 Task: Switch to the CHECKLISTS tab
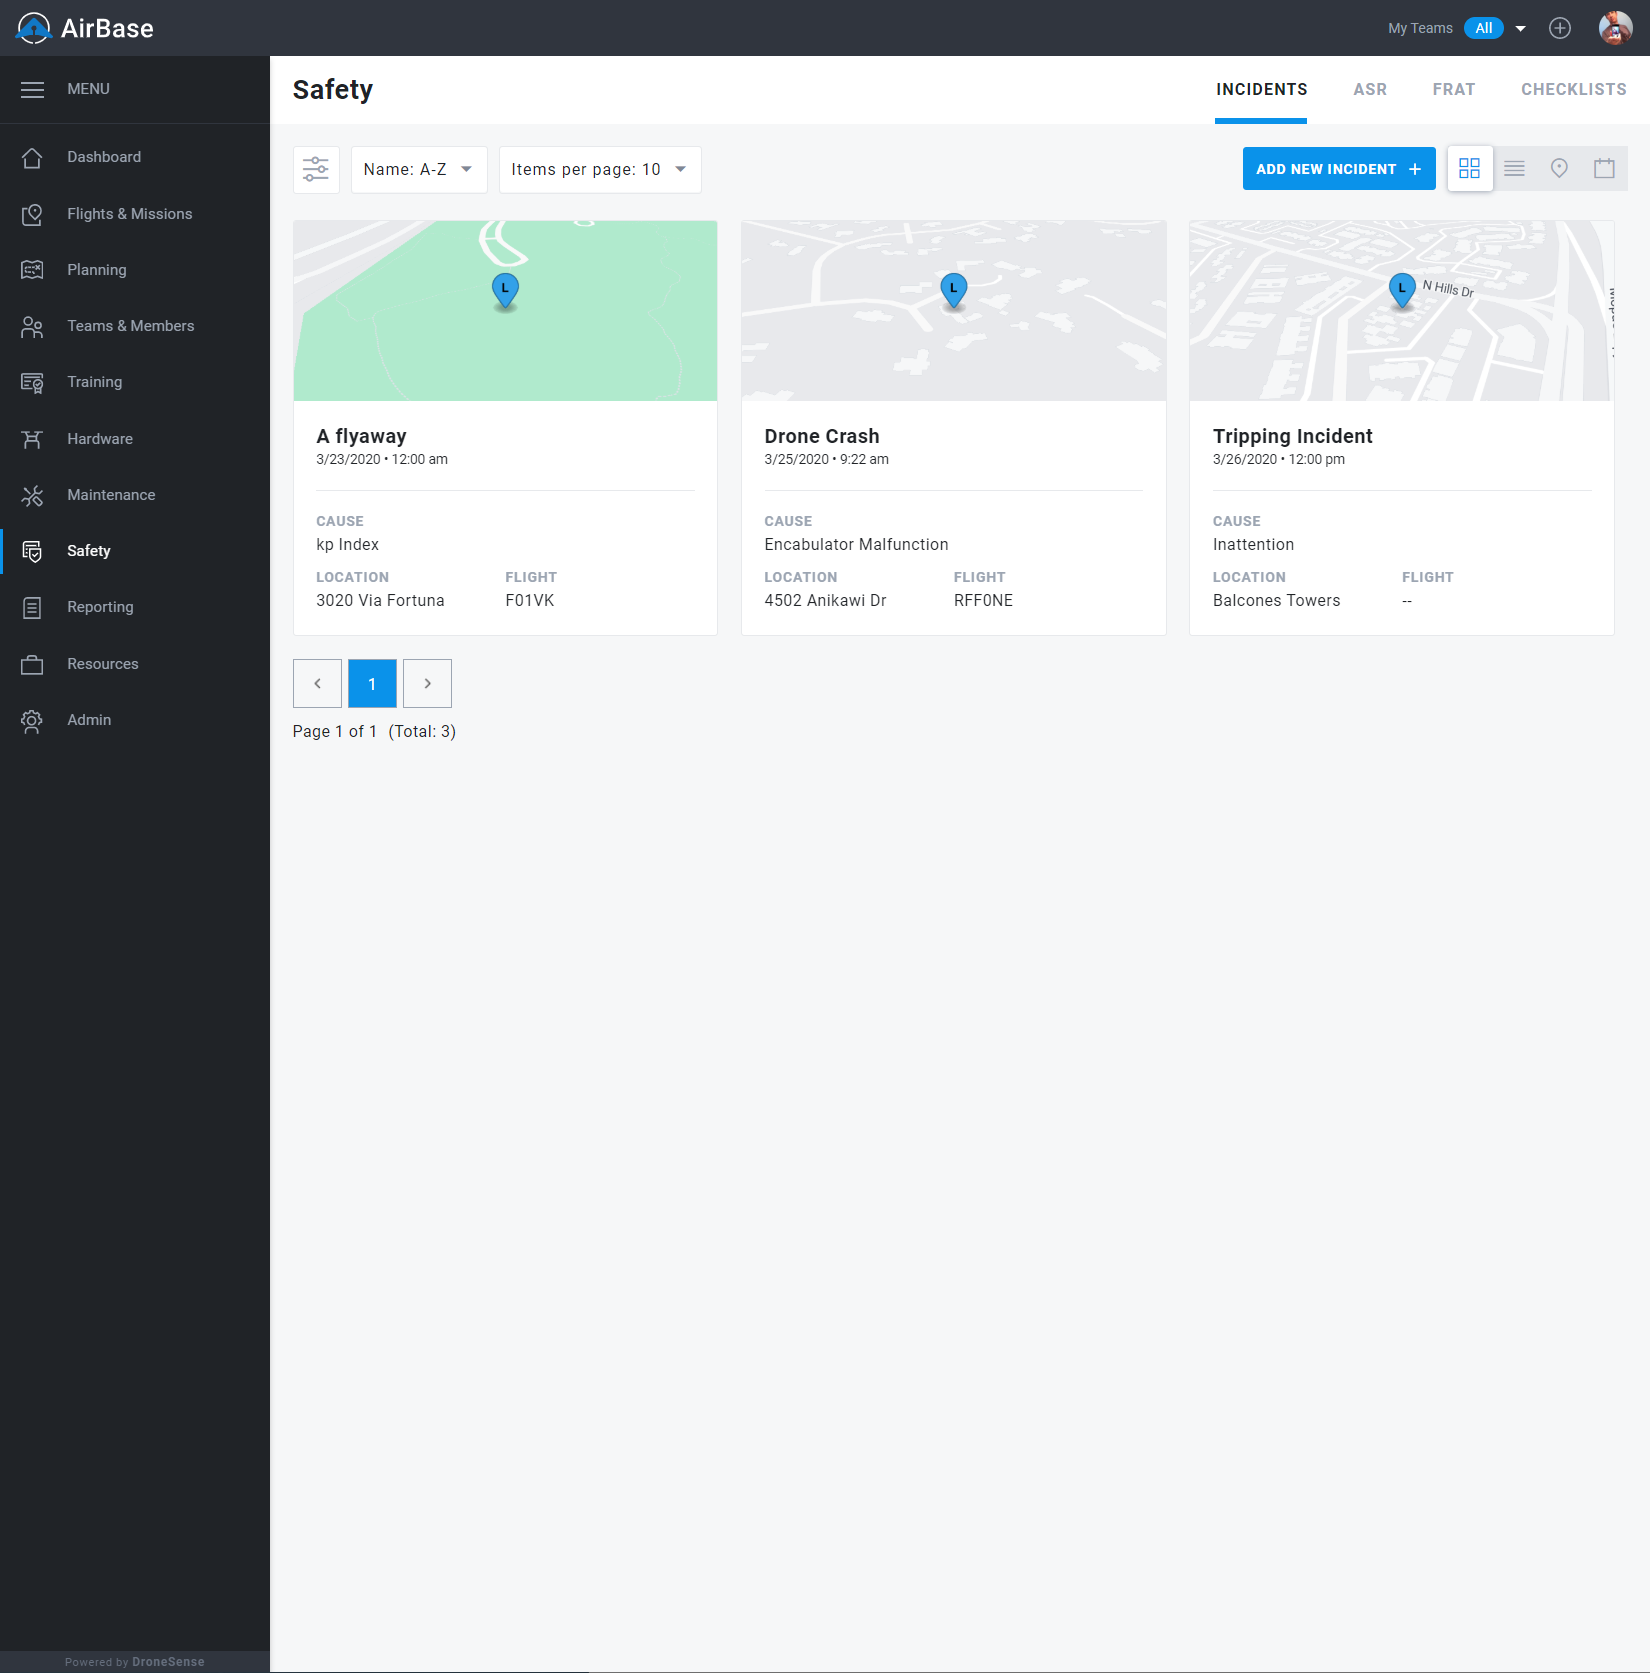[x=1574, y=90]
